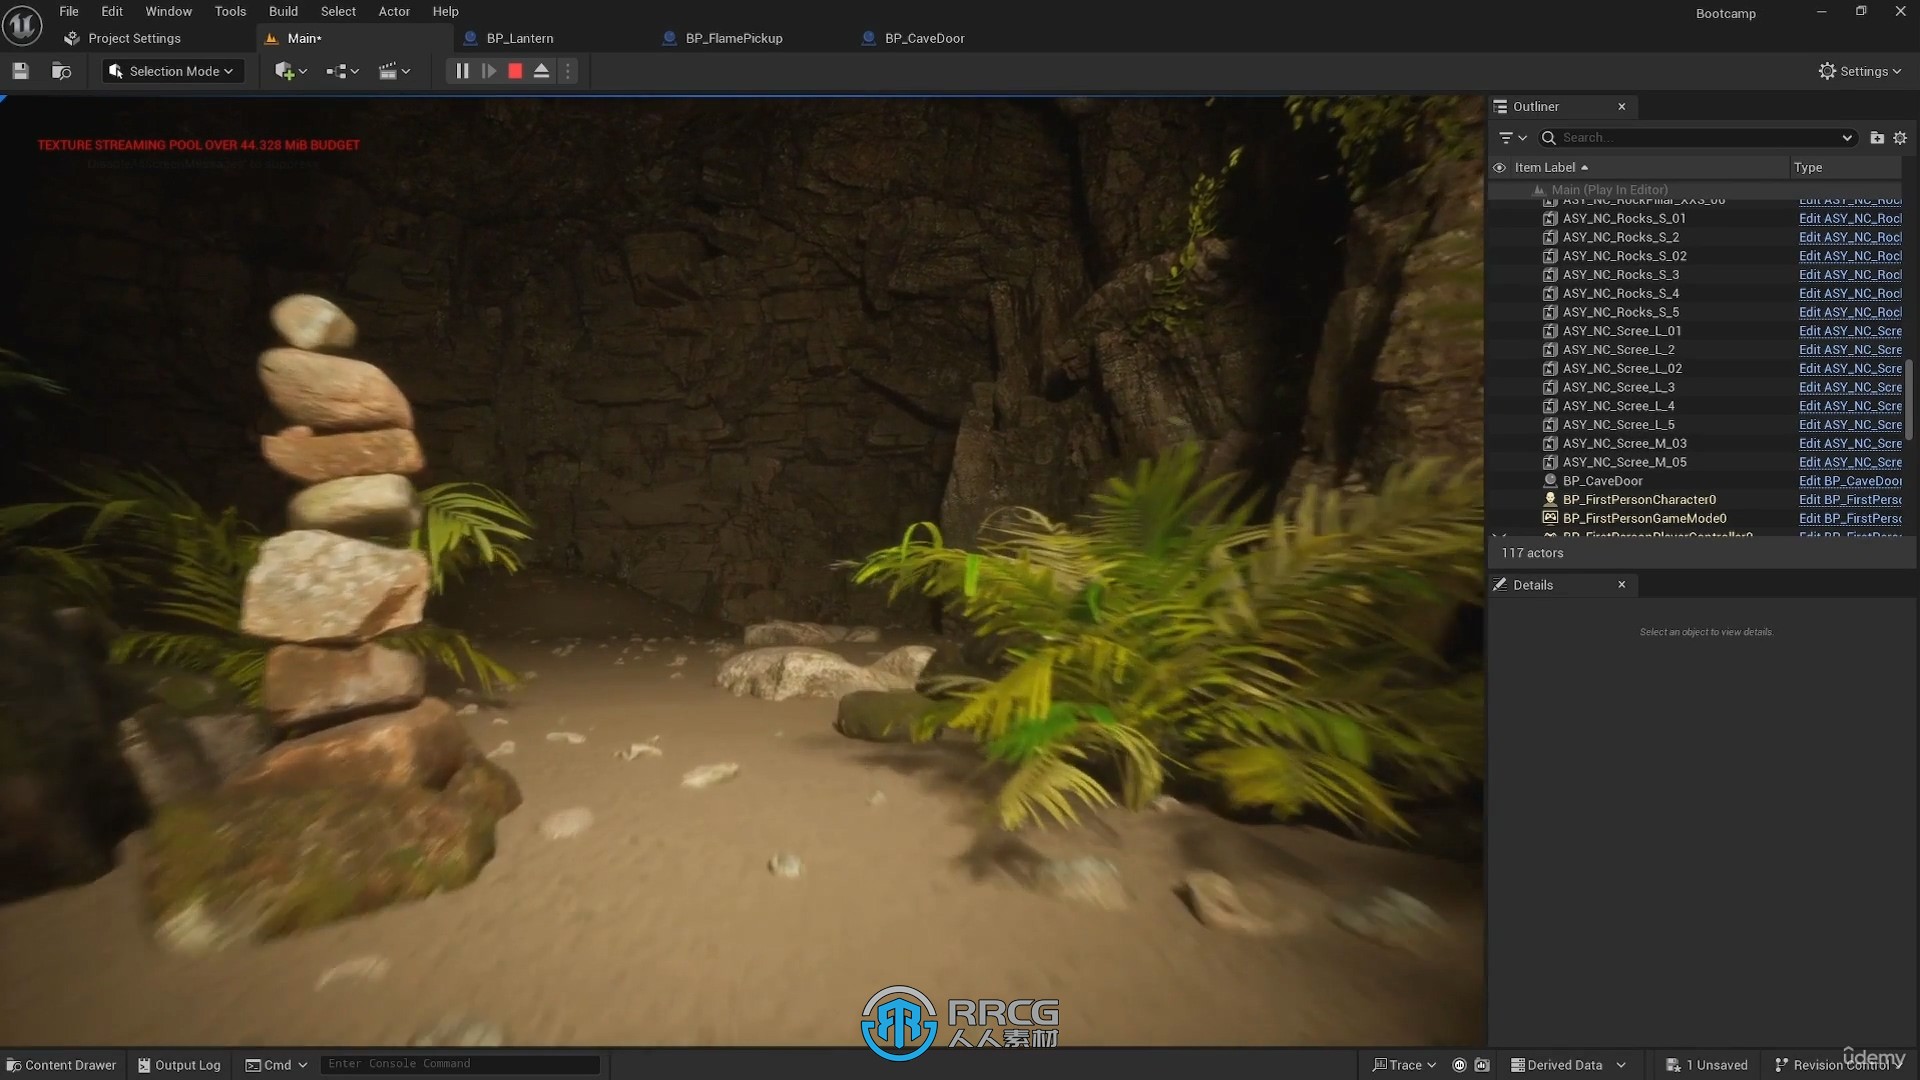Click the Browse content icon beside Save
Viewport: 1920px width, 1080px height.
click(x=61, y=71)
